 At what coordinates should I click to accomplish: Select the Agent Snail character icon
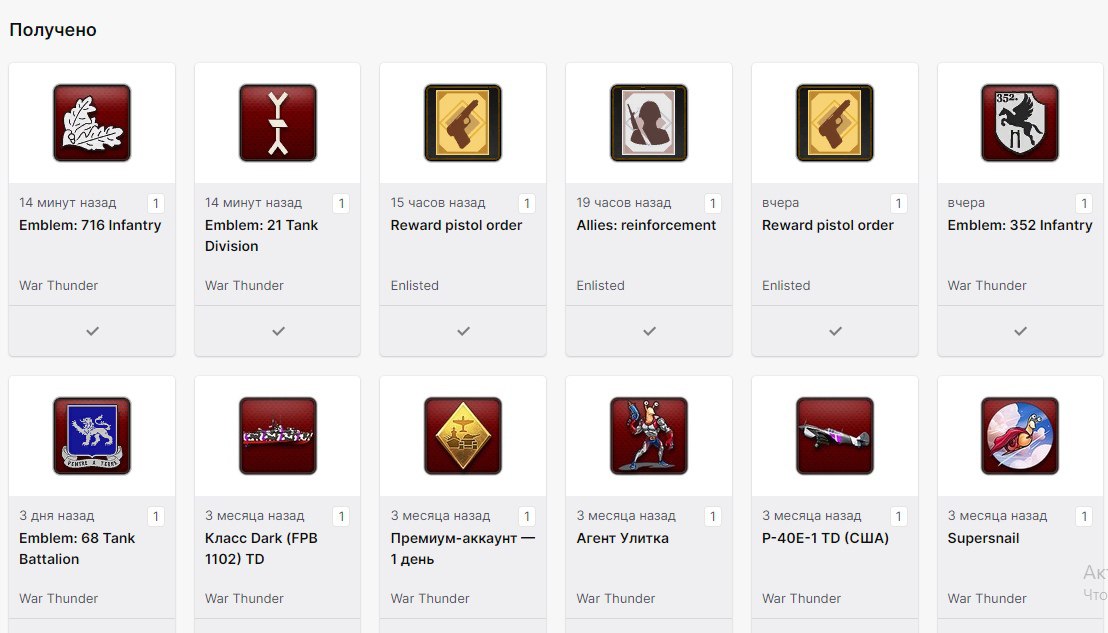click(x=649, y=436)
